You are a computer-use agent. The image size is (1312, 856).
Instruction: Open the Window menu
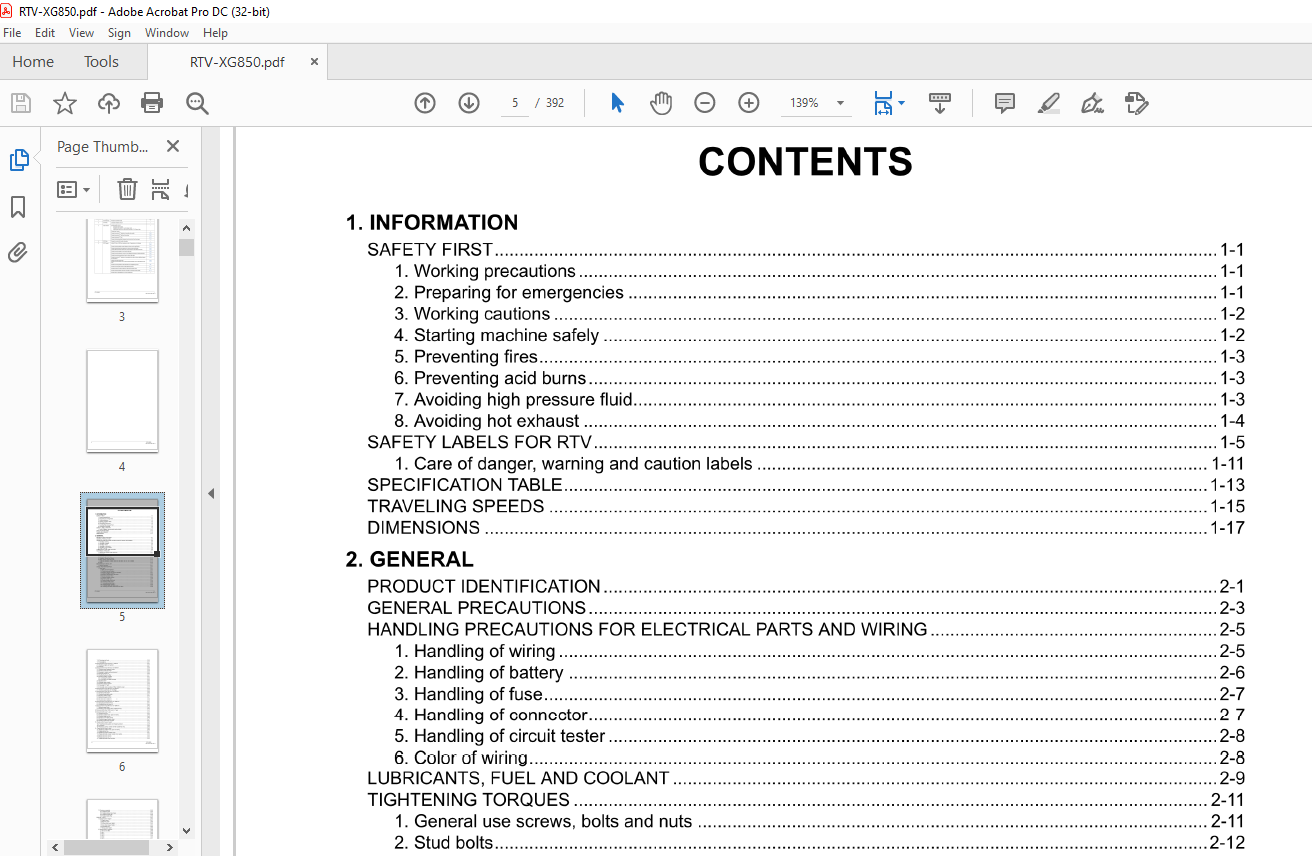(167, 33)
